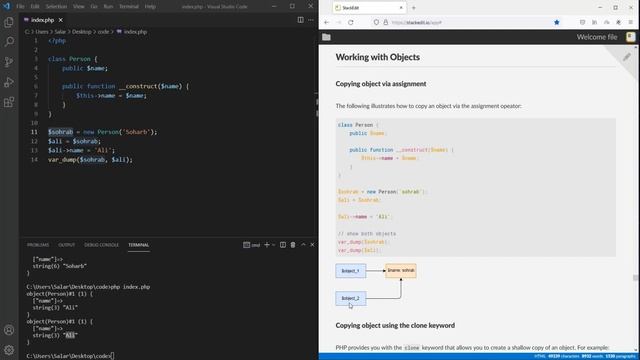Open the Go menu
This screenshot has height=360, width=640.
(94, 7)
